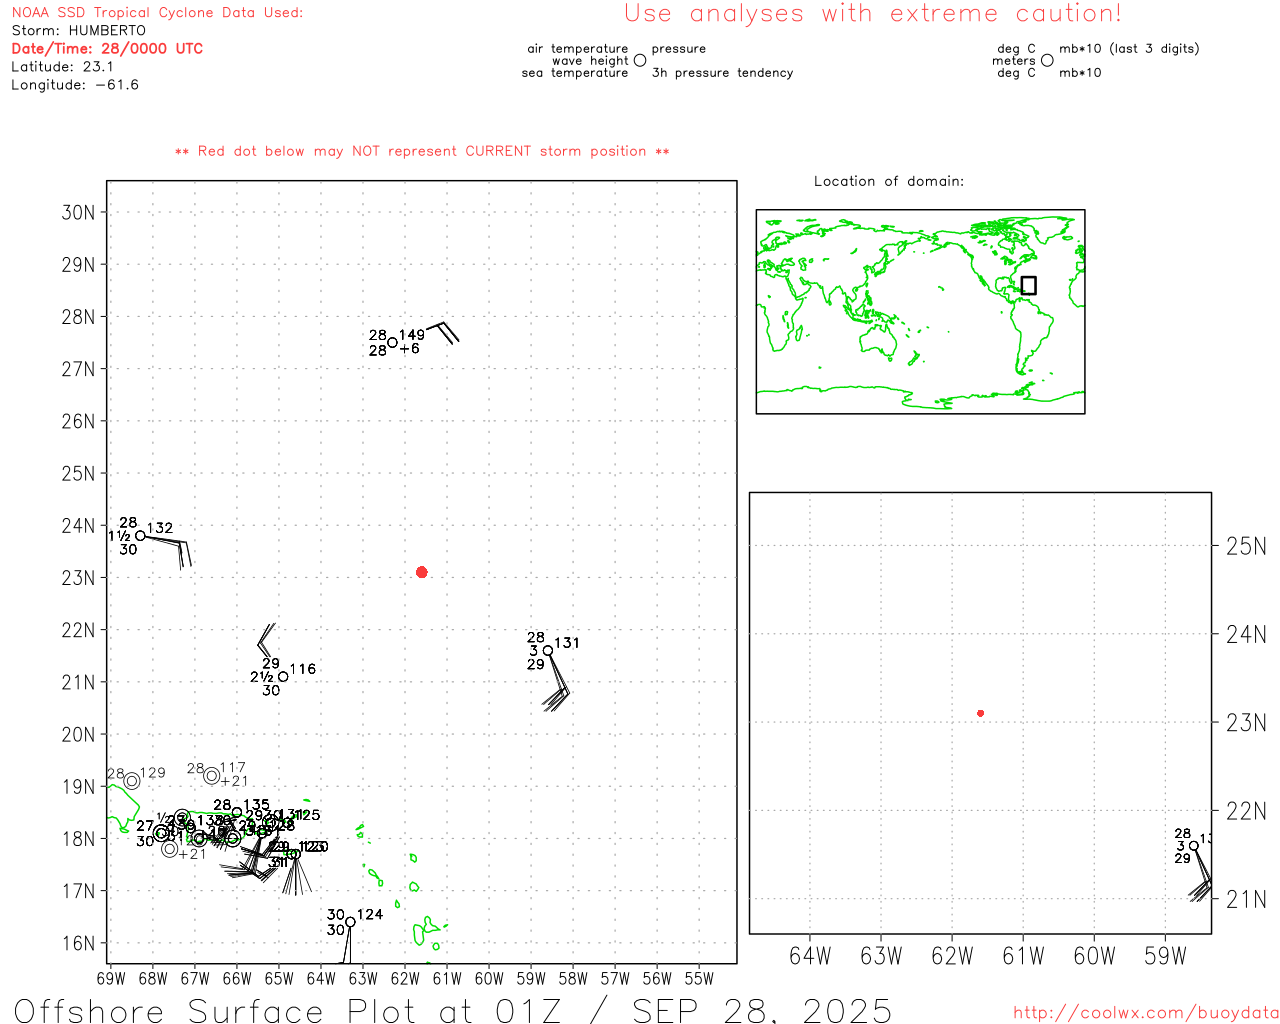Screen dimensions: 1280x1024
Task: Click the red storm position dot on main map
Action: point(422,572)
